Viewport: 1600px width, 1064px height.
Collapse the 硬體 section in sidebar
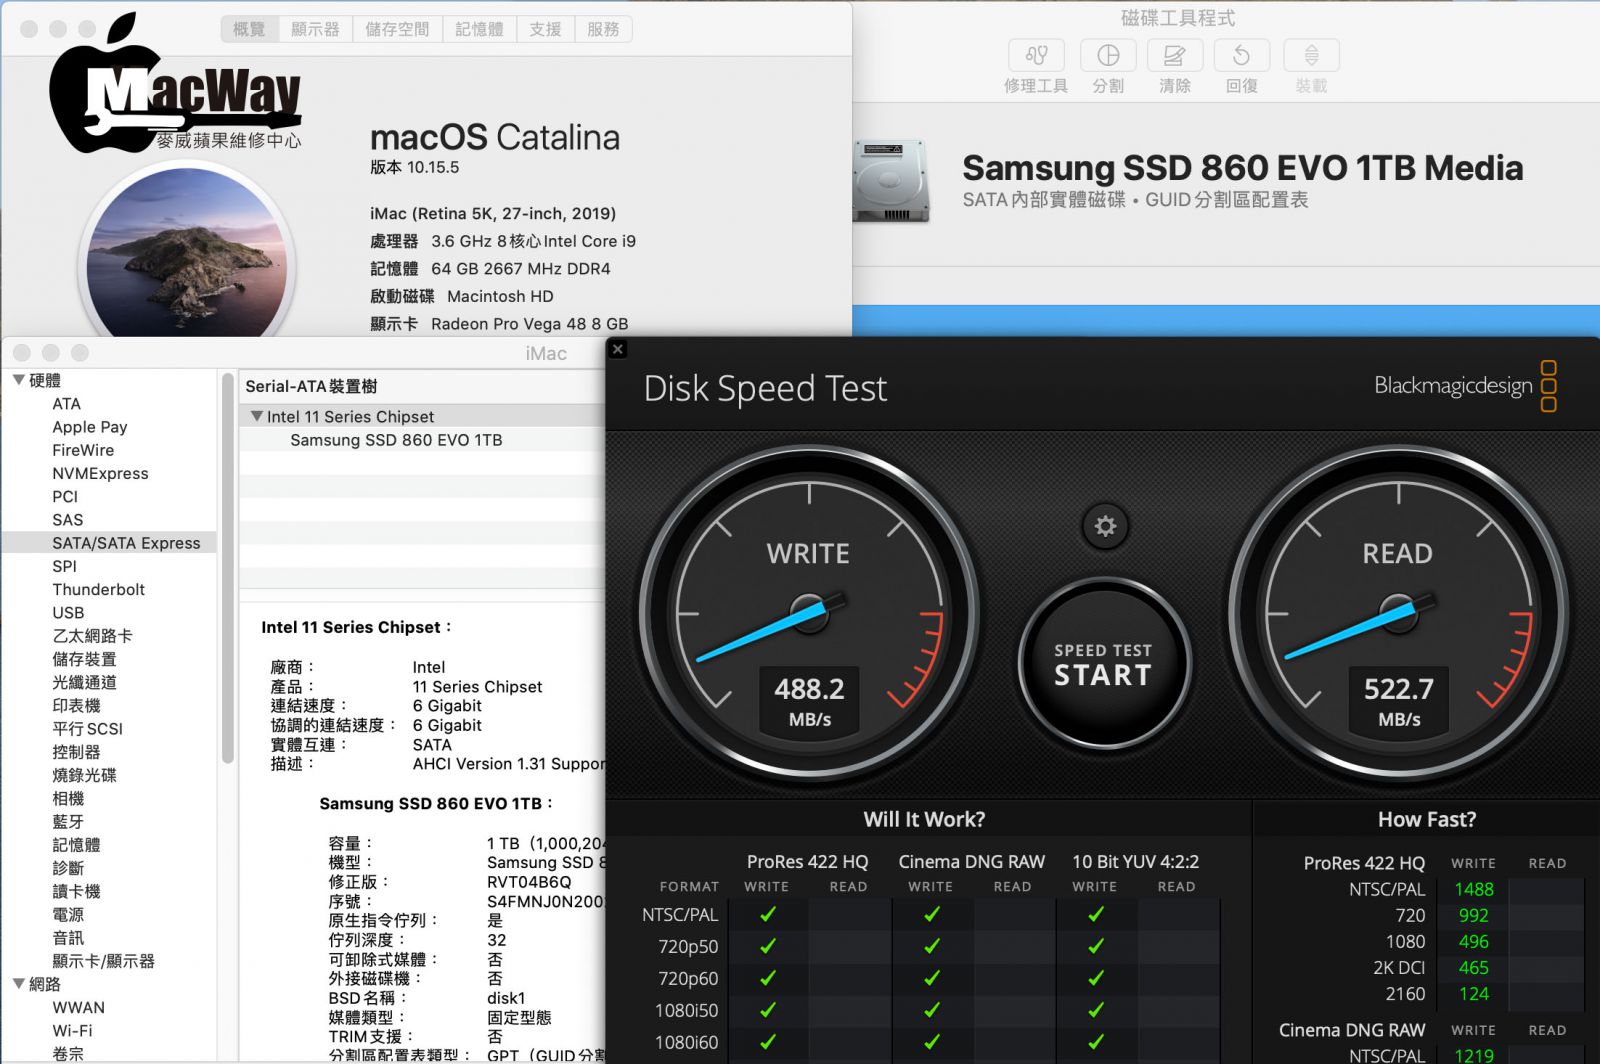[x=19, y=380]
